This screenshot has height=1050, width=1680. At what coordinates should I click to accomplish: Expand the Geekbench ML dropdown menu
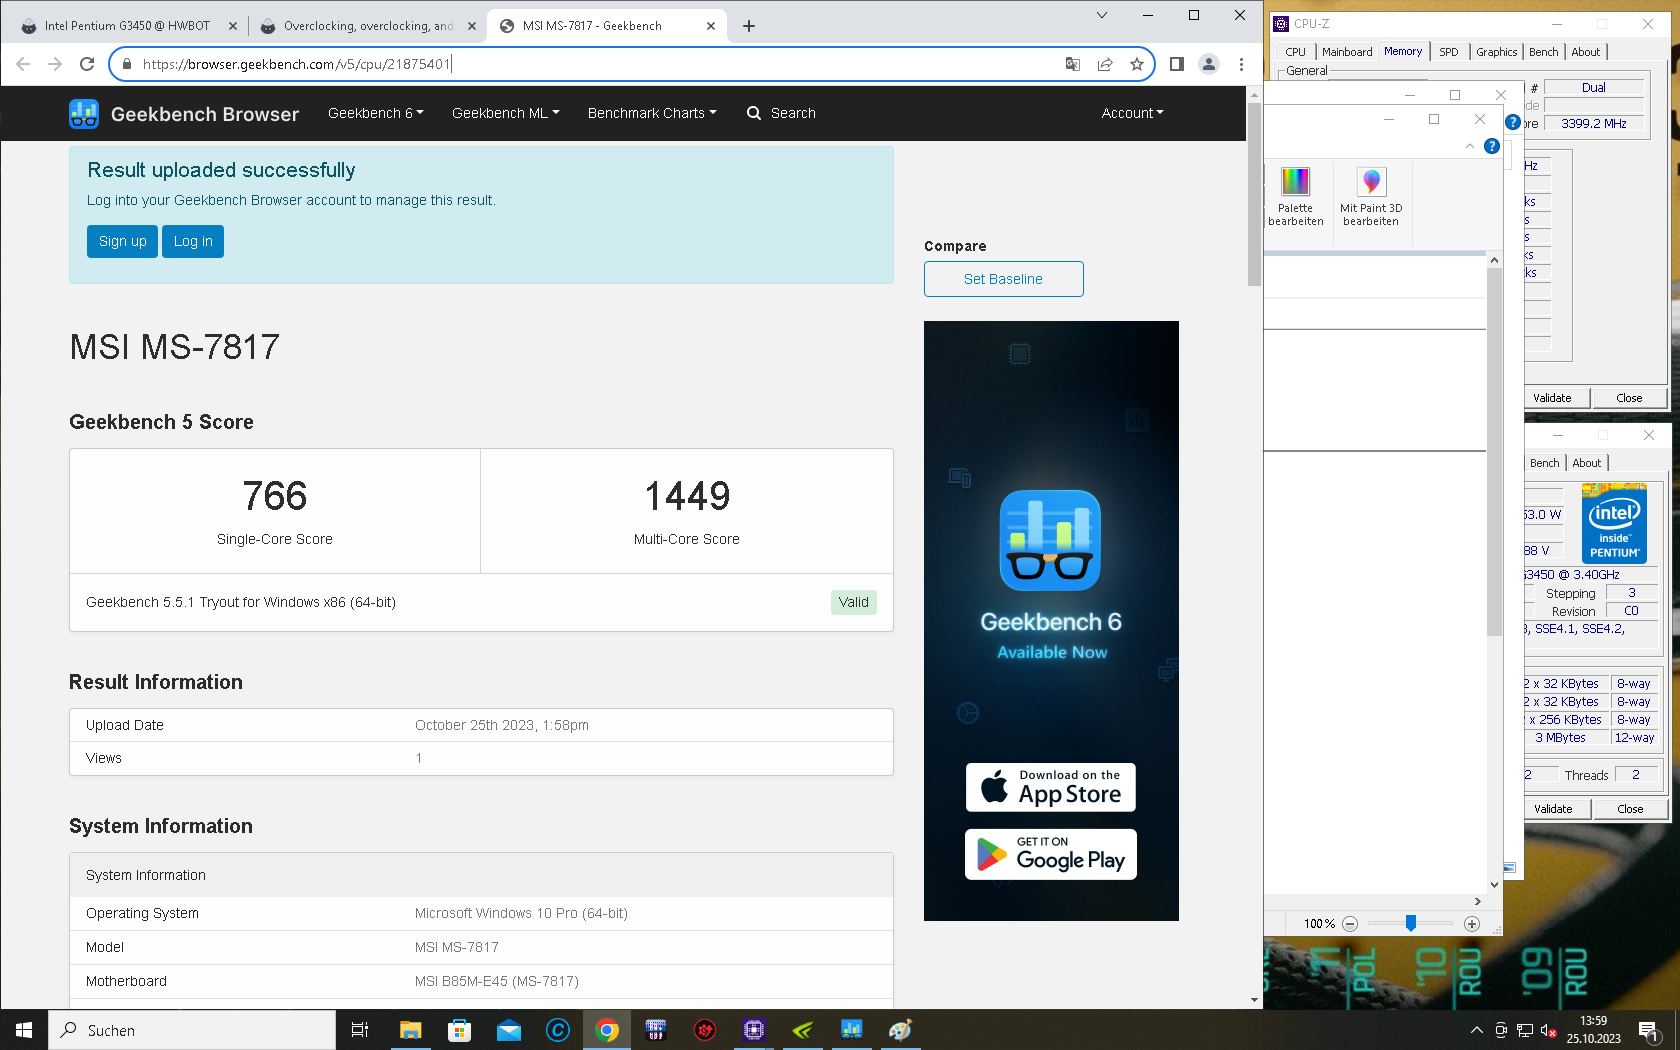pos(505,113)
